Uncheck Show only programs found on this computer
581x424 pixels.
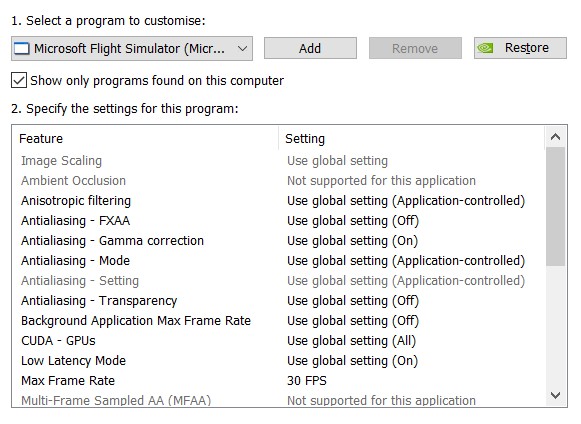click(x=19, y=80)
